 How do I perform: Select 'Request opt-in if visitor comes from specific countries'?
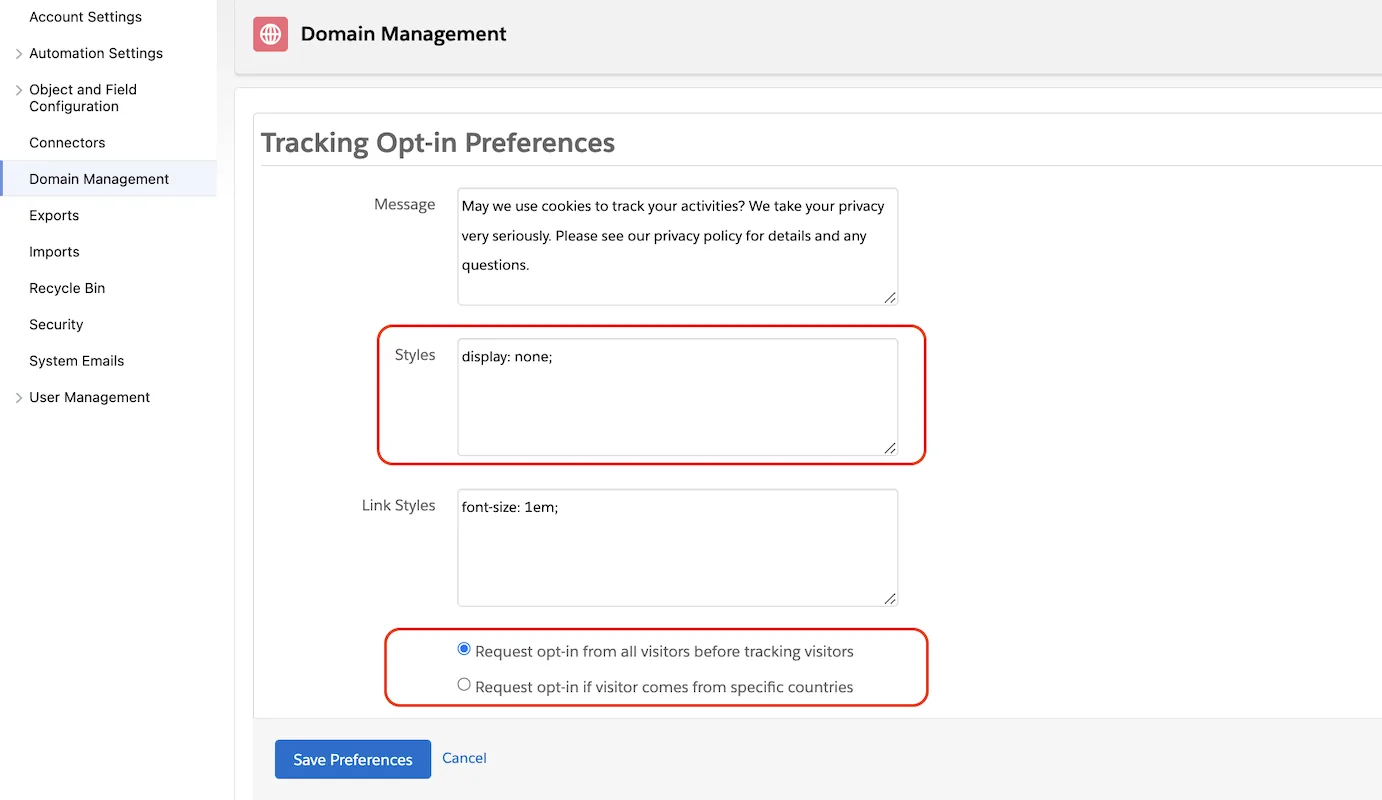click(x=464, y=686)
